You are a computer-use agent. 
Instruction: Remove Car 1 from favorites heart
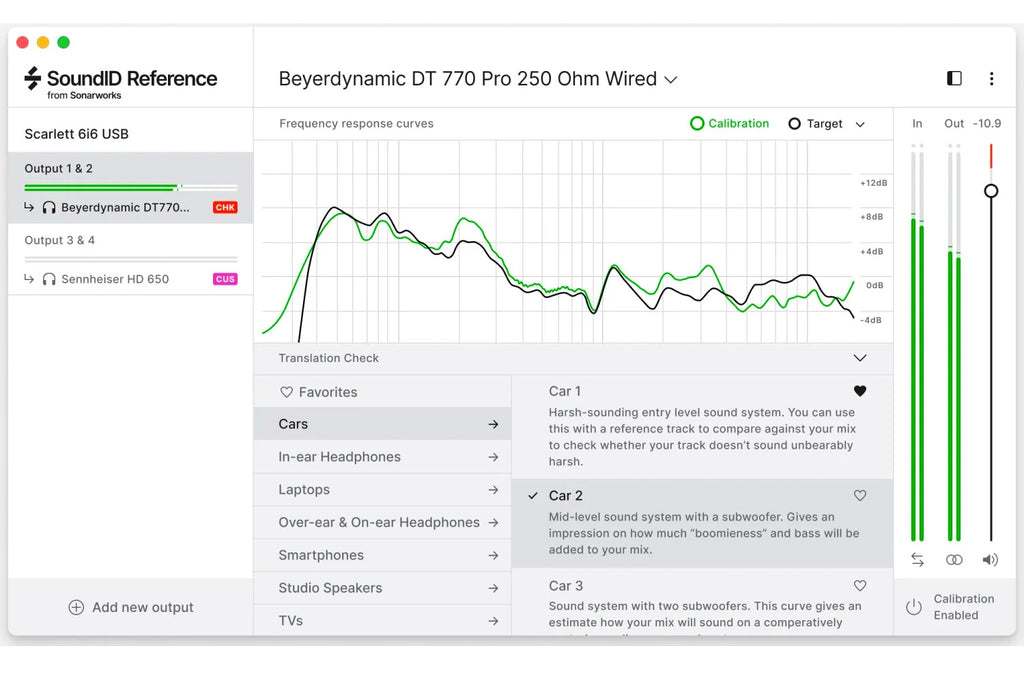860,391
